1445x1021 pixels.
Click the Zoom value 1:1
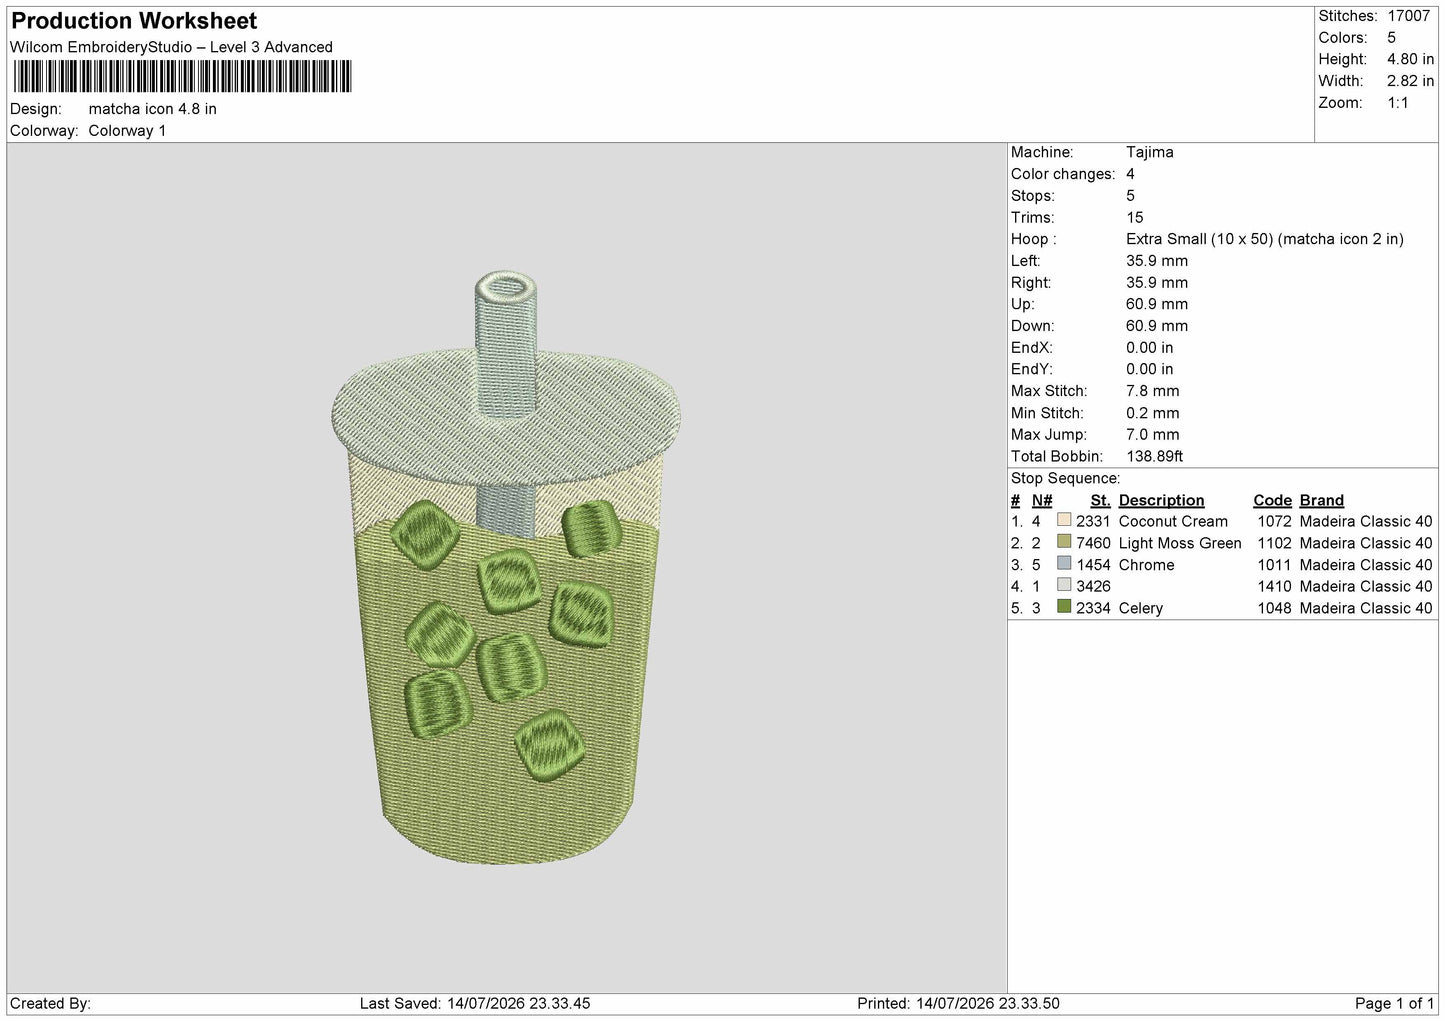[1398, 103]
